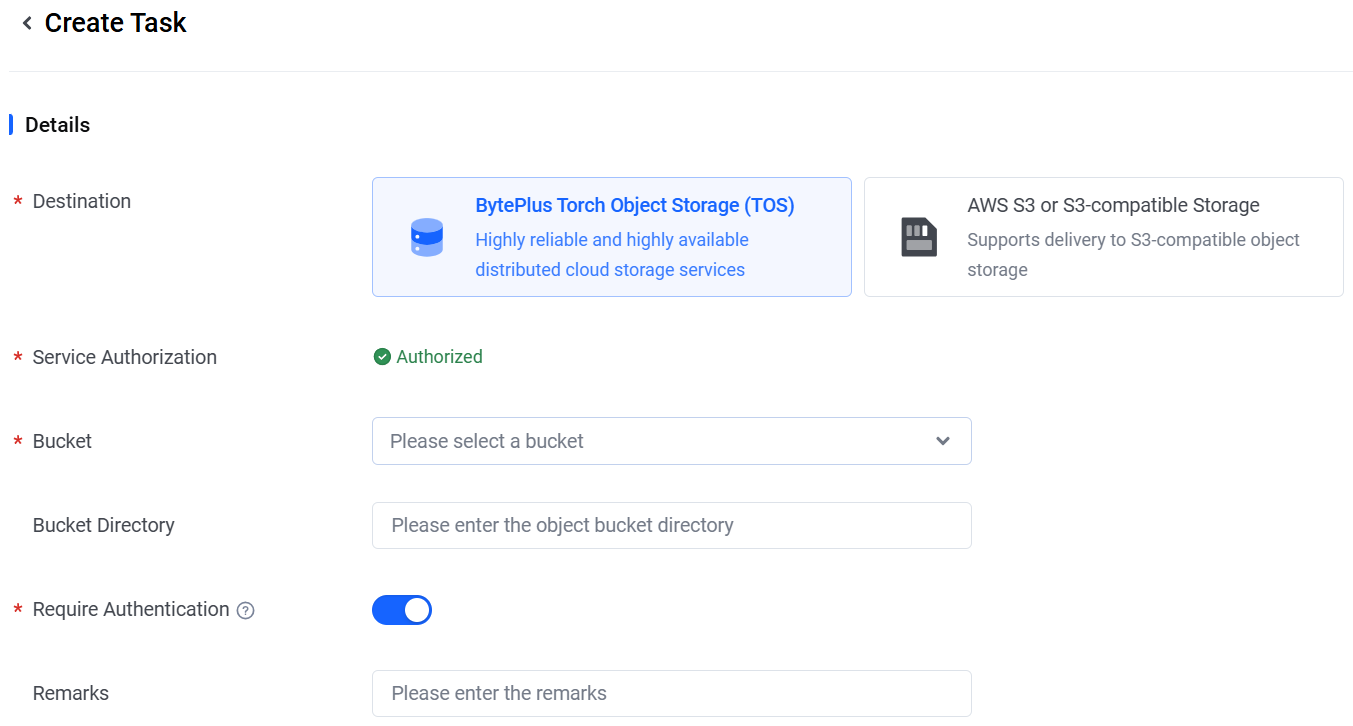The image size is (1353, 726).
Task: Click the Require Authentication label
Action: point(131,609)
